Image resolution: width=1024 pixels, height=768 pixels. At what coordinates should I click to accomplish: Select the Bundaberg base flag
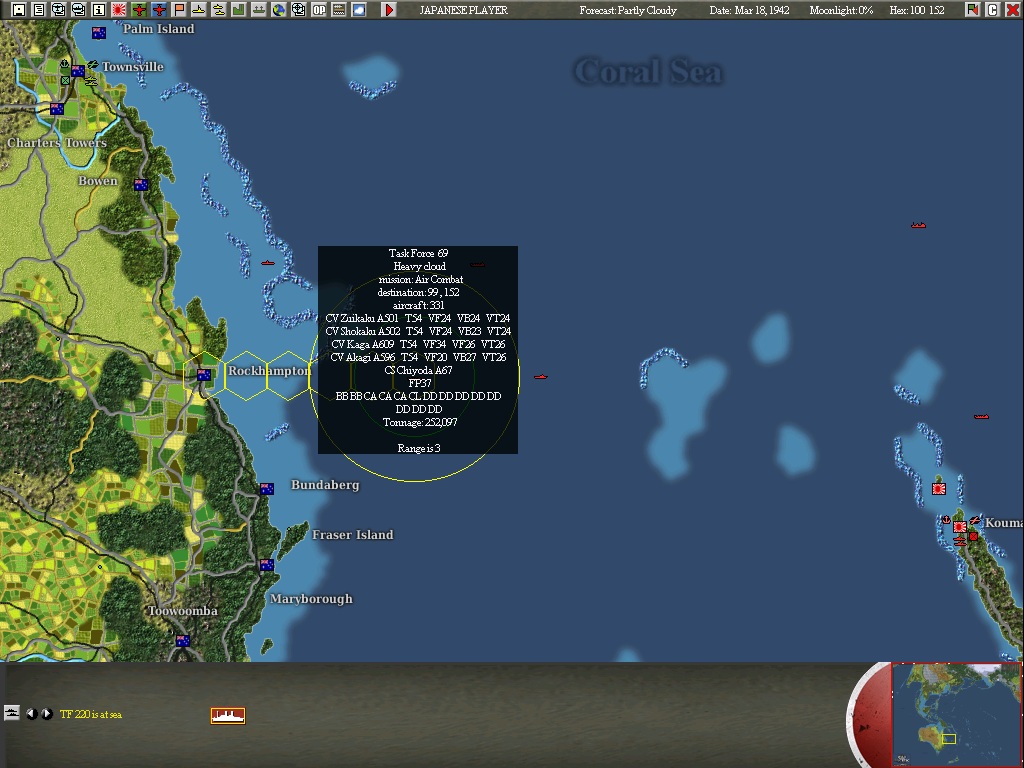click(266, 488)
